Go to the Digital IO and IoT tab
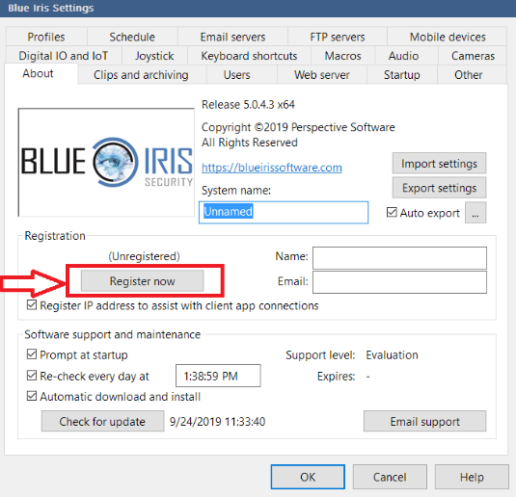Screen dimensions: 516x497 [63, 56]
